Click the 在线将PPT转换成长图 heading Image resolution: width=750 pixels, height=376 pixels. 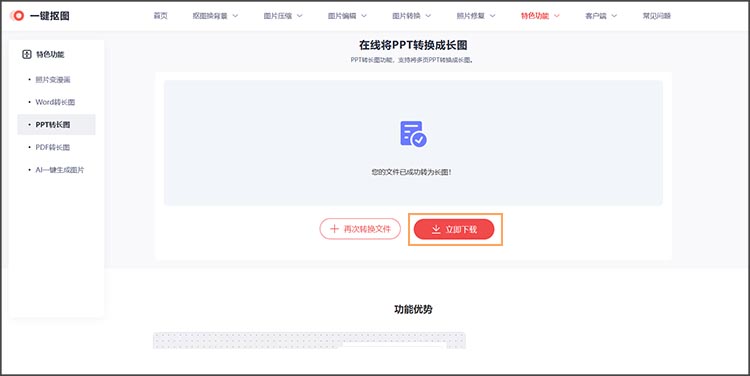tap(413, 45)
